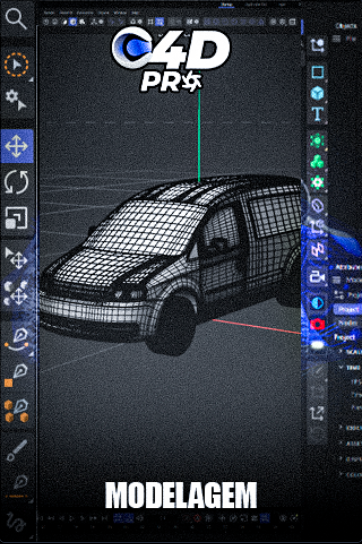This screenshot has width=362, height=544.
Task: Switch to the underlined layout tab at top
Action: coord(227,5)
